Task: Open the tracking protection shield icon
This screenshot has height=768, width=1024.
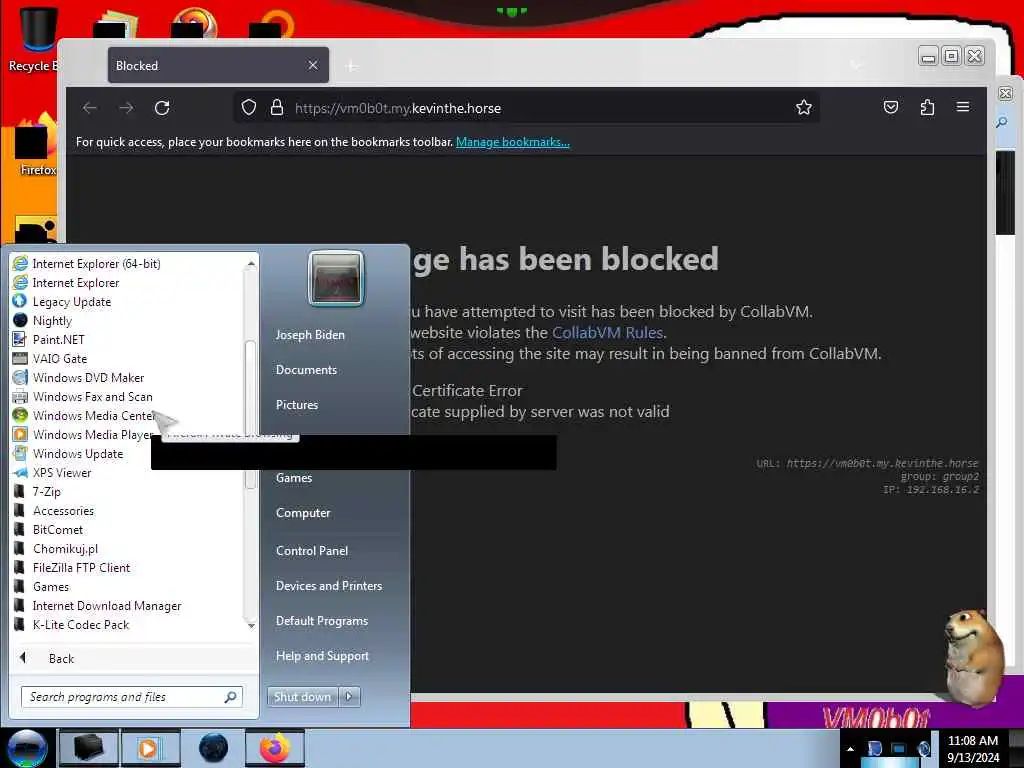Action: pos(249,108)
